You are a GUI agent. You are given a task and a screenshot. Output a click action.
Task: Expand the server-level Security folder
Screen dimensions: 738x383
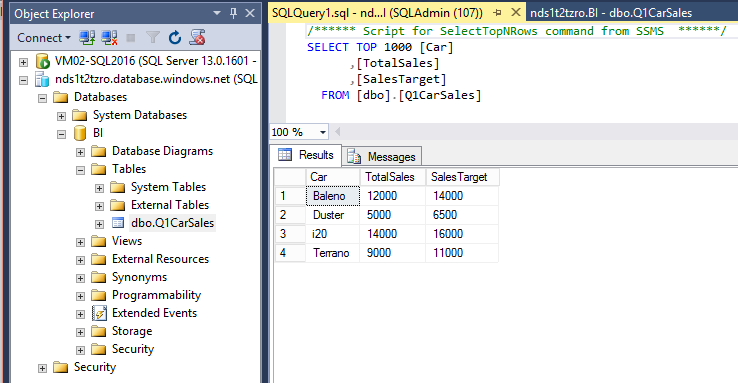tap(42, 368)
